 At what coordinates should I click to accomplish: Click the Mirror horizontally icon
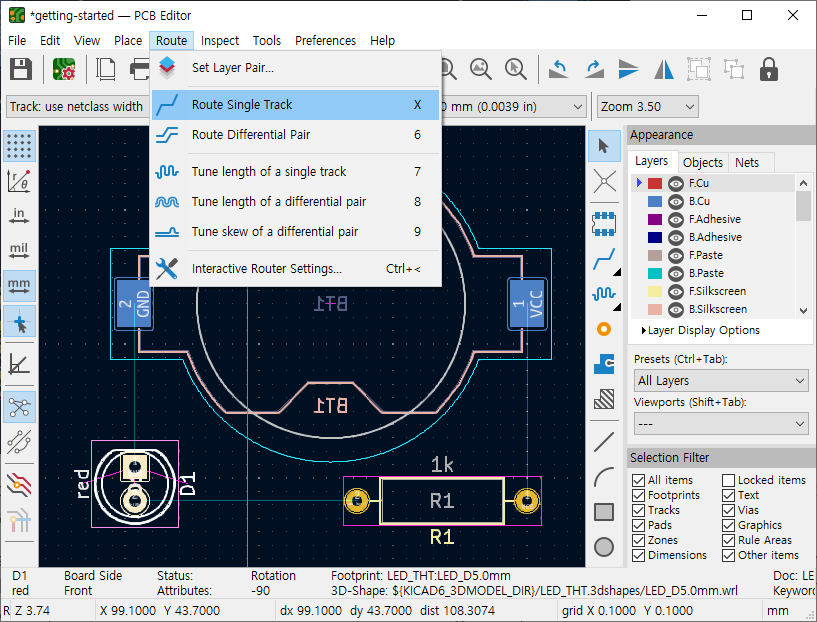point(664,69)
